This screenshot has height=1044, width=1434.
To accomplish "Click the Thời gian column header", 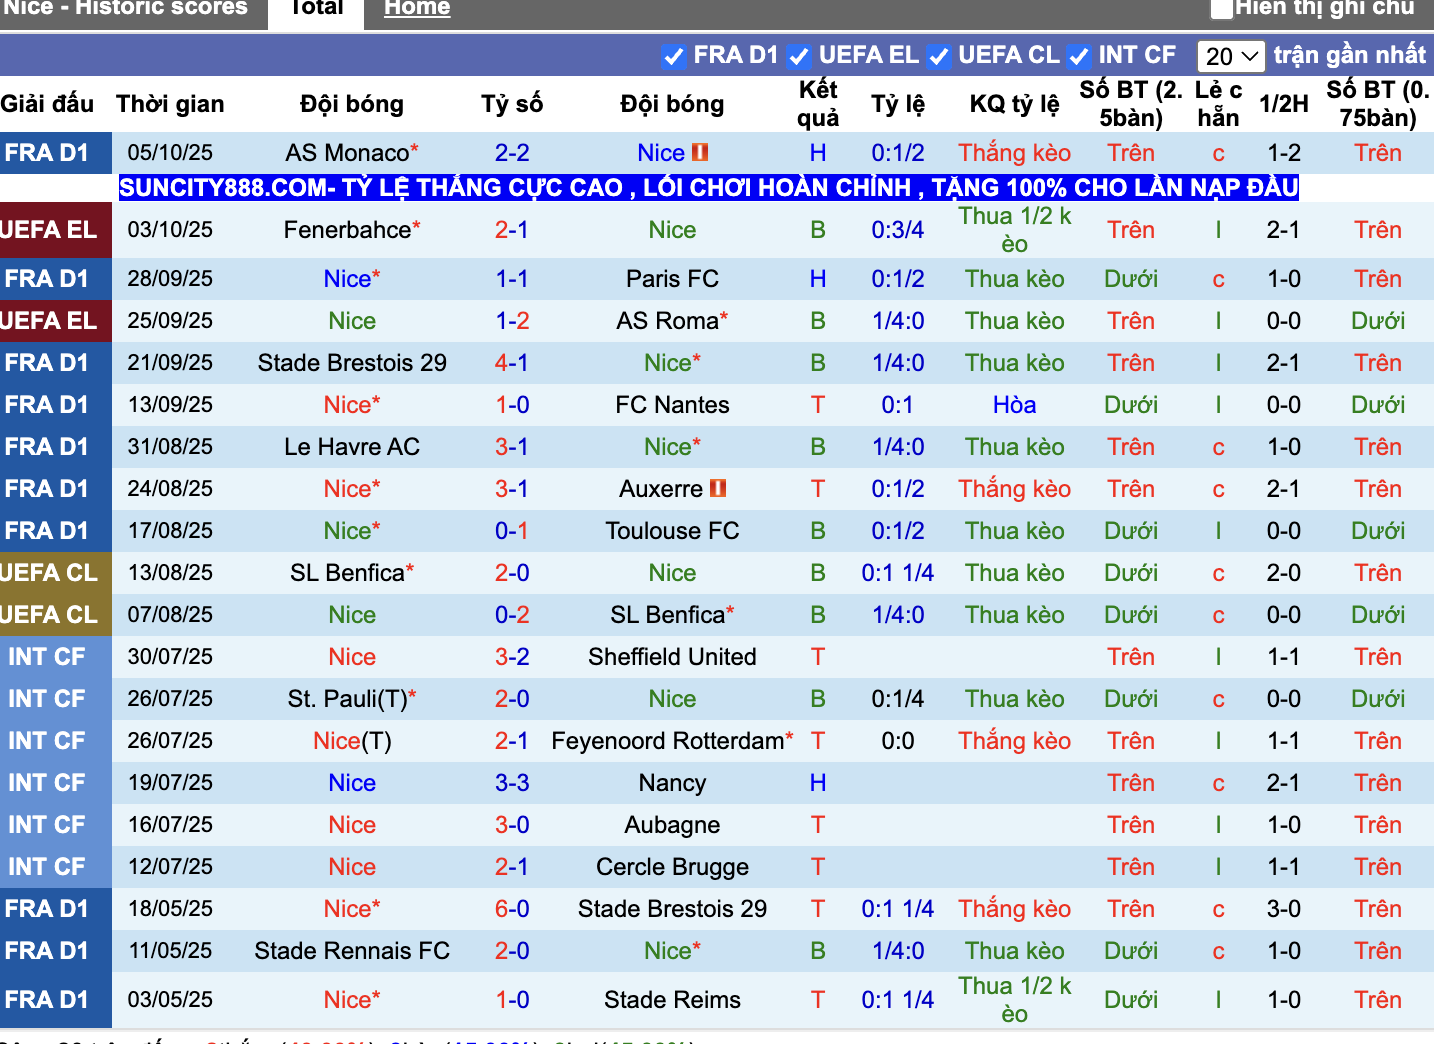I will click(x=170, y=104).
